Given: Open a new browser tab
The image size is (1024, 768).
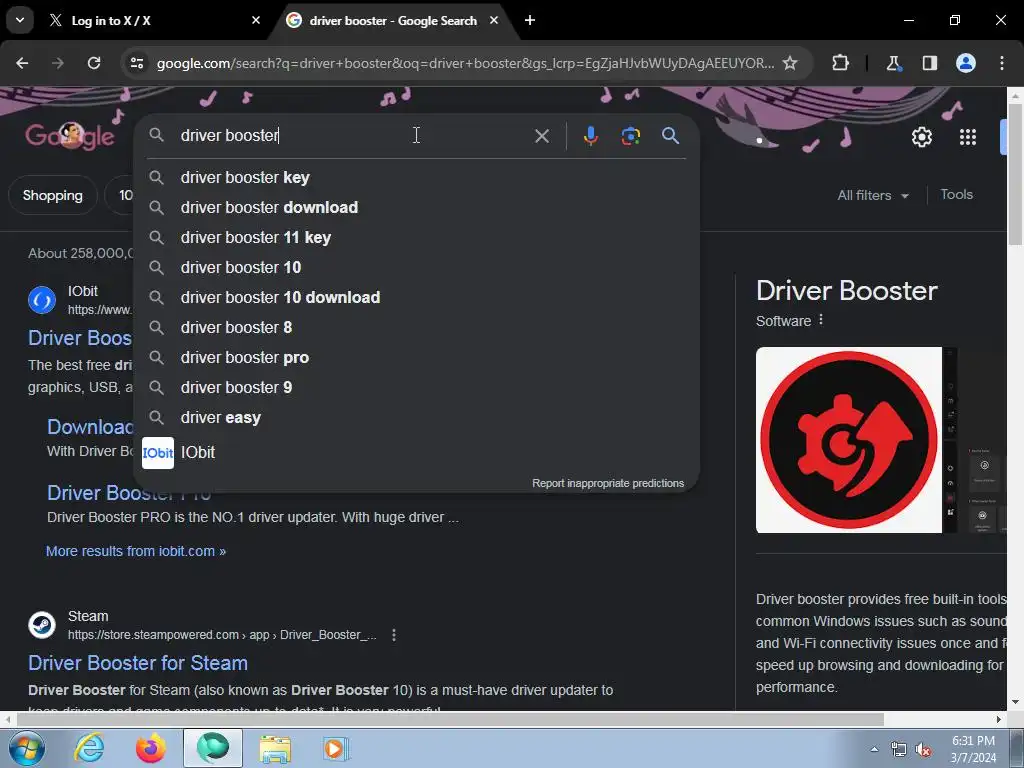Looking at the screenshot, I should pyautogui.click(x=530, y=20).
